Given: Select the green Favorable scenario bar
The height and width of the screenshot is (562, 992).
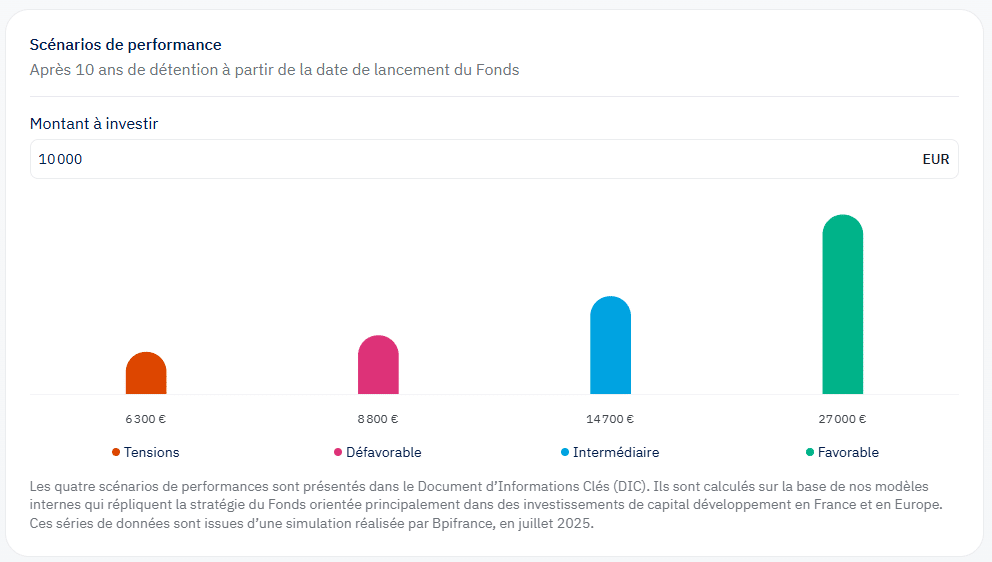Looking at the screenshot, I should [x=842, y=305].
